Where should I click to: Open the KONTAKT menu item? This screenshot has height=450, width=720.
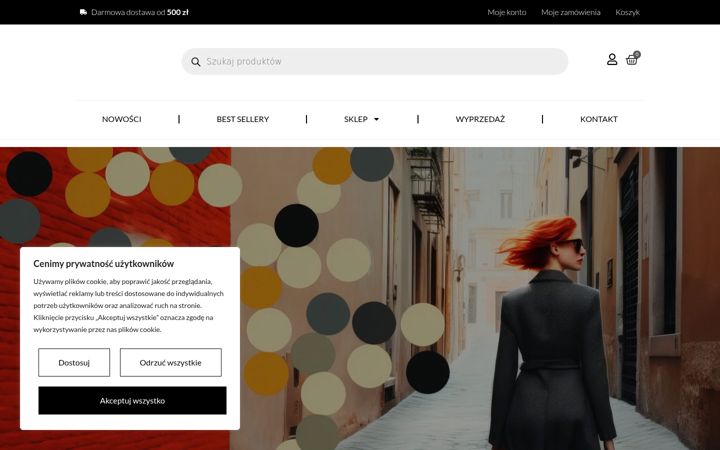click(x=599, y=119)
